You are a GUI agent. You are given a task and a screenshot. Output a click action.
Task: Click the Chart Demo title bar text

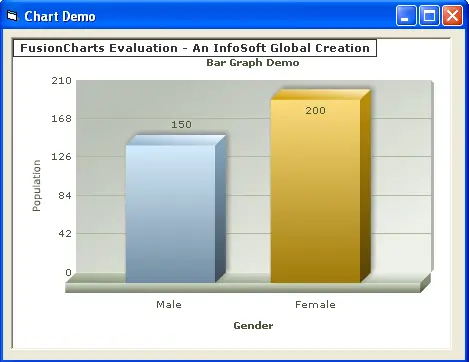coord(60,16)
